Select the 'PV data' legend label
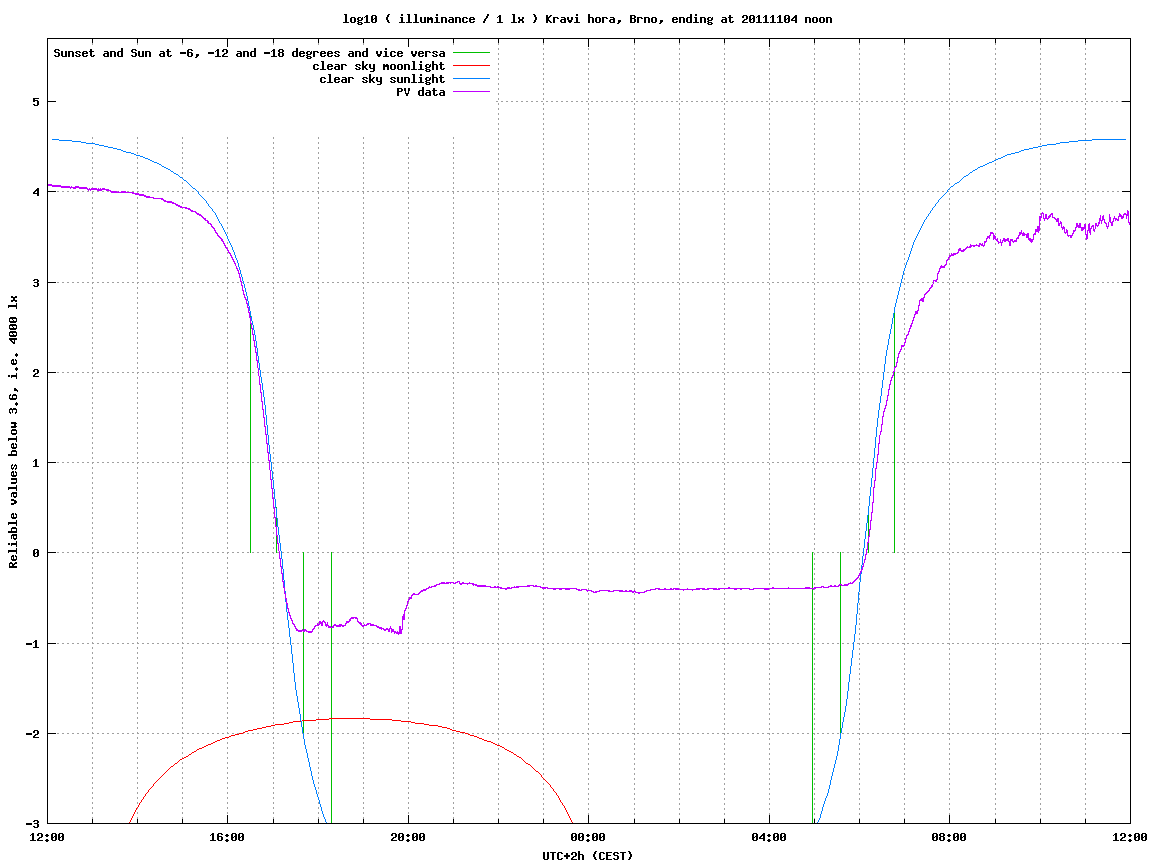1151x863 pixels. 421,92
